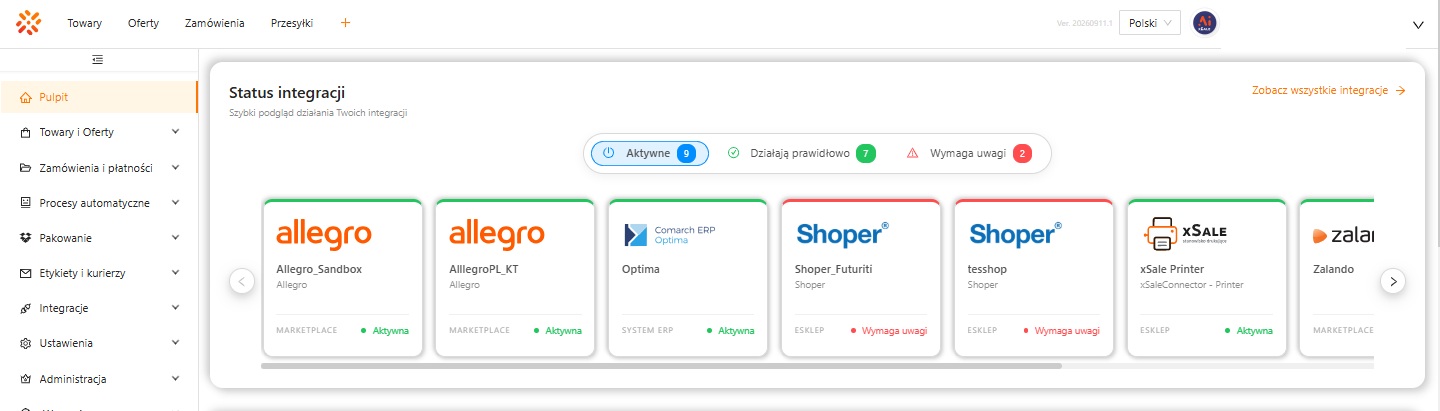
Task: Click the AlllegroPL_KT card title
Action: [484, 269]
